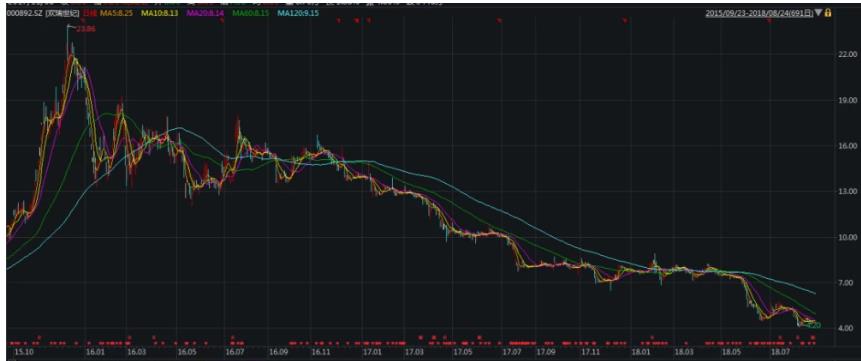The height and width of the screenshot is (361, 861).
Task: Click the 17.01 date axis label
Action: pos(373,352)
